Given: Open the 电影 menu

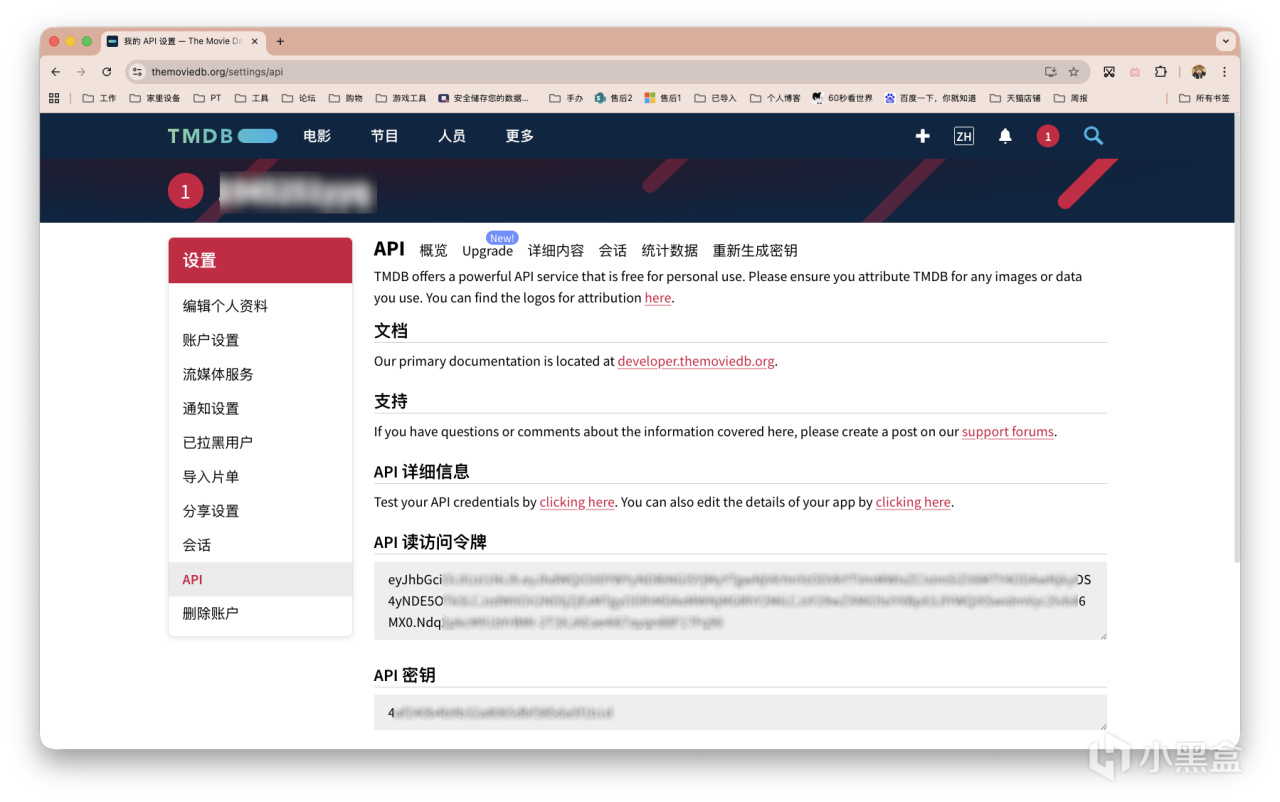Looking at the screenshot, I should (317, 136).
